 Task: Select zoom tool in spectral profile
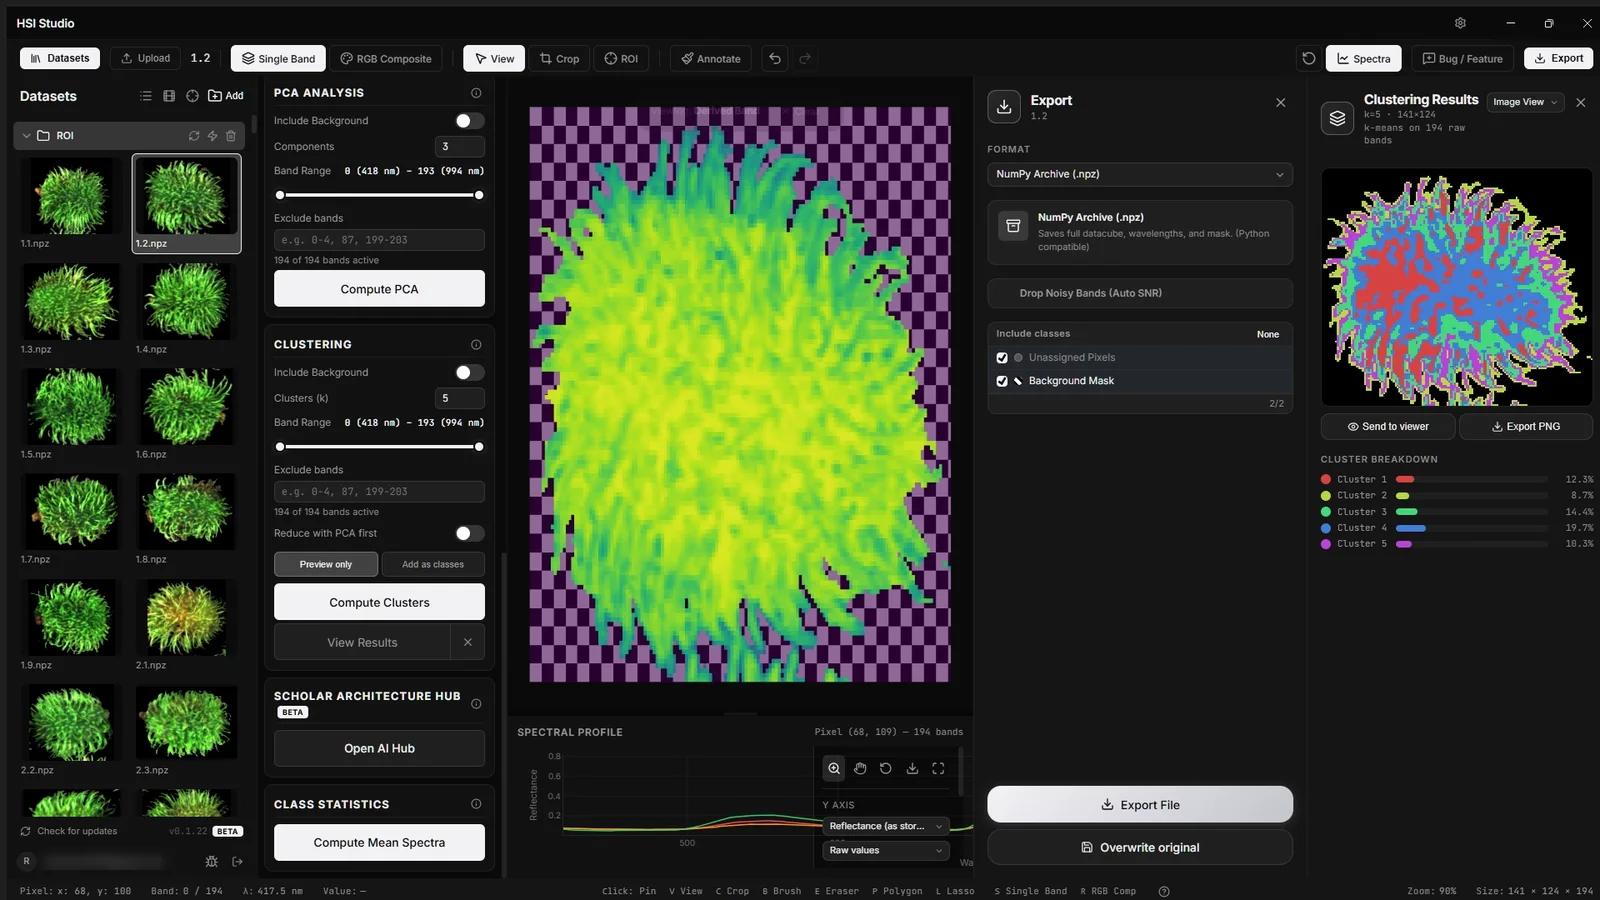point(834,769)
